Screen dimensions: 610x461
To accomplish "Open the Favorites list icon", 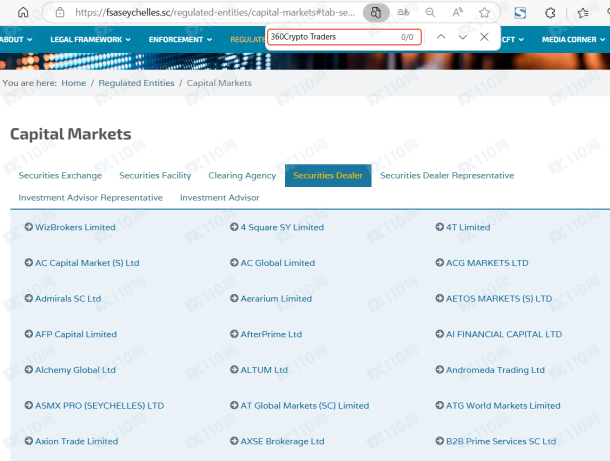I will [x=583, y=13].
